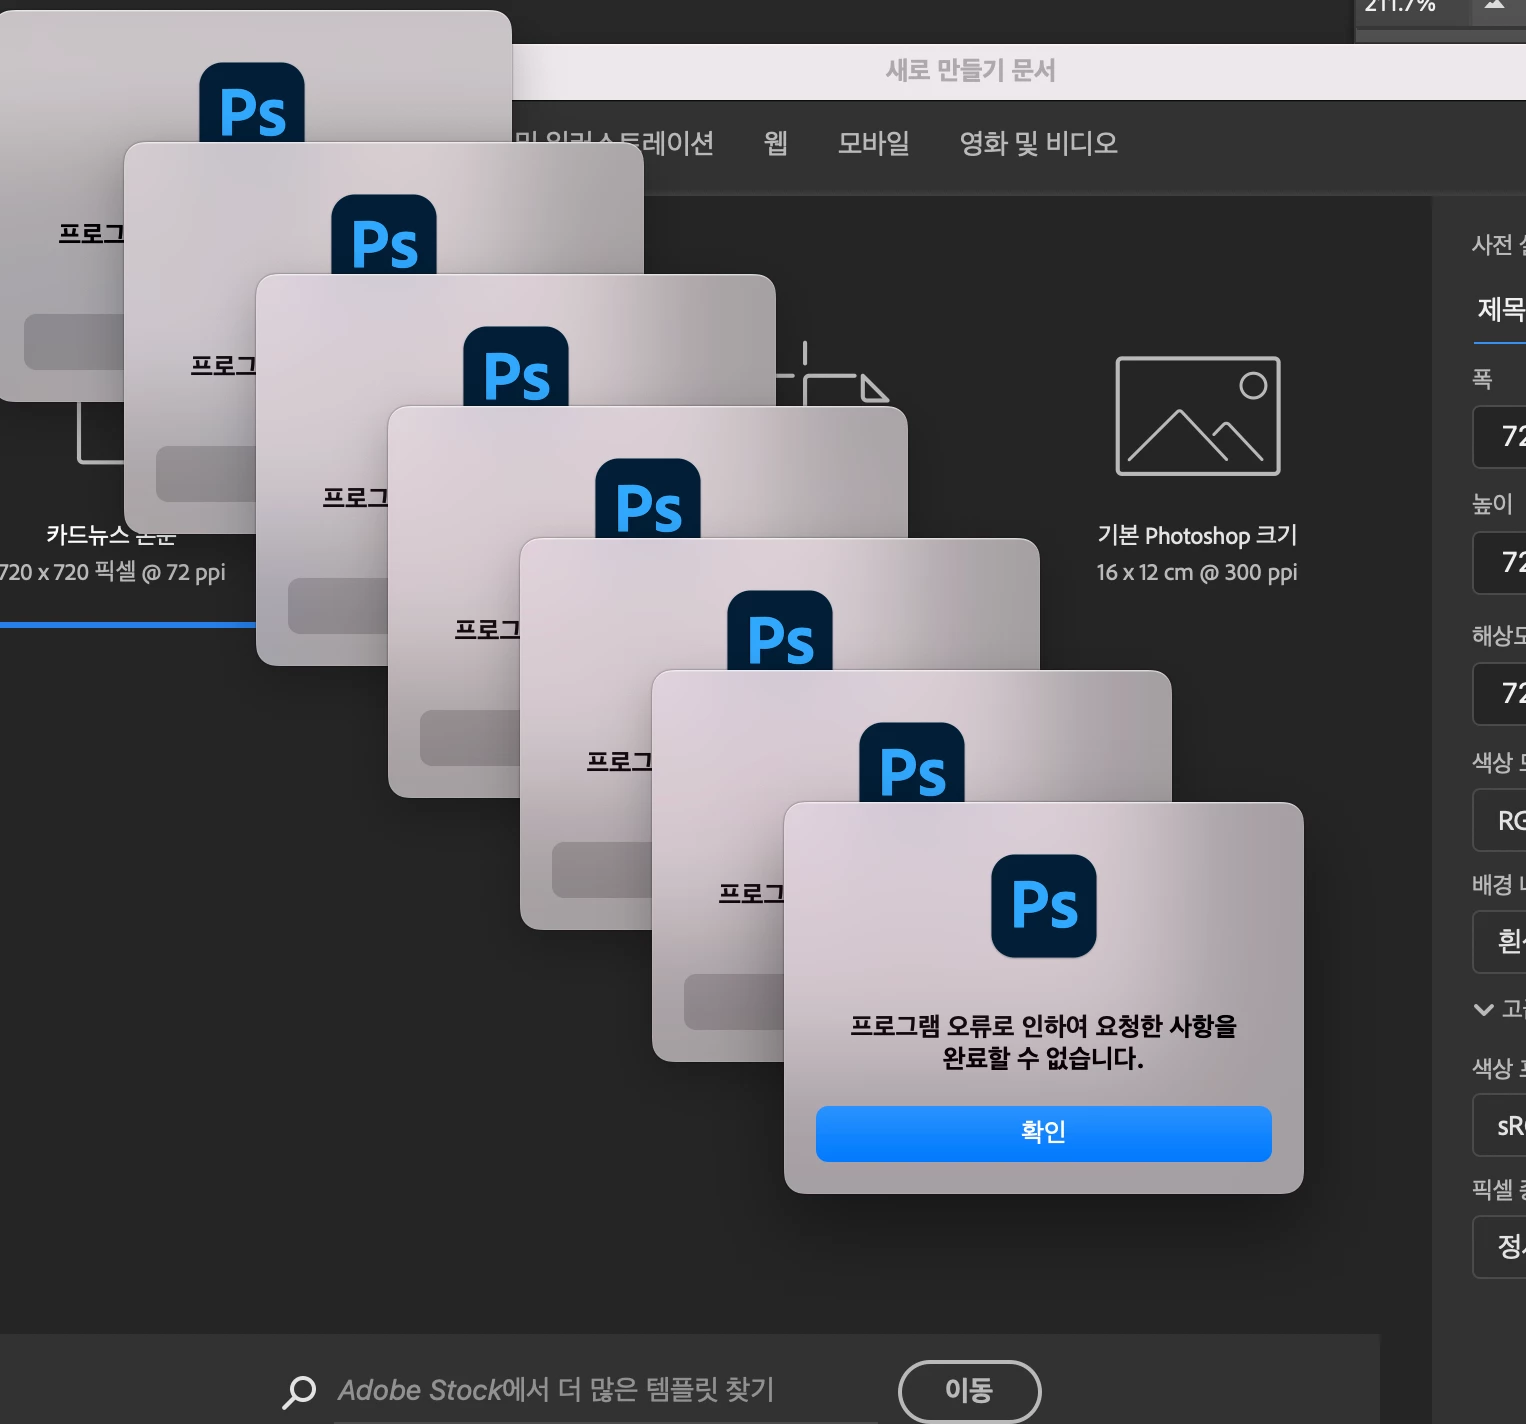Screen dimensions: 1526x1424
Task: Click the 이동 button beside Adobe Stock search
Action: coord(969,1390)
